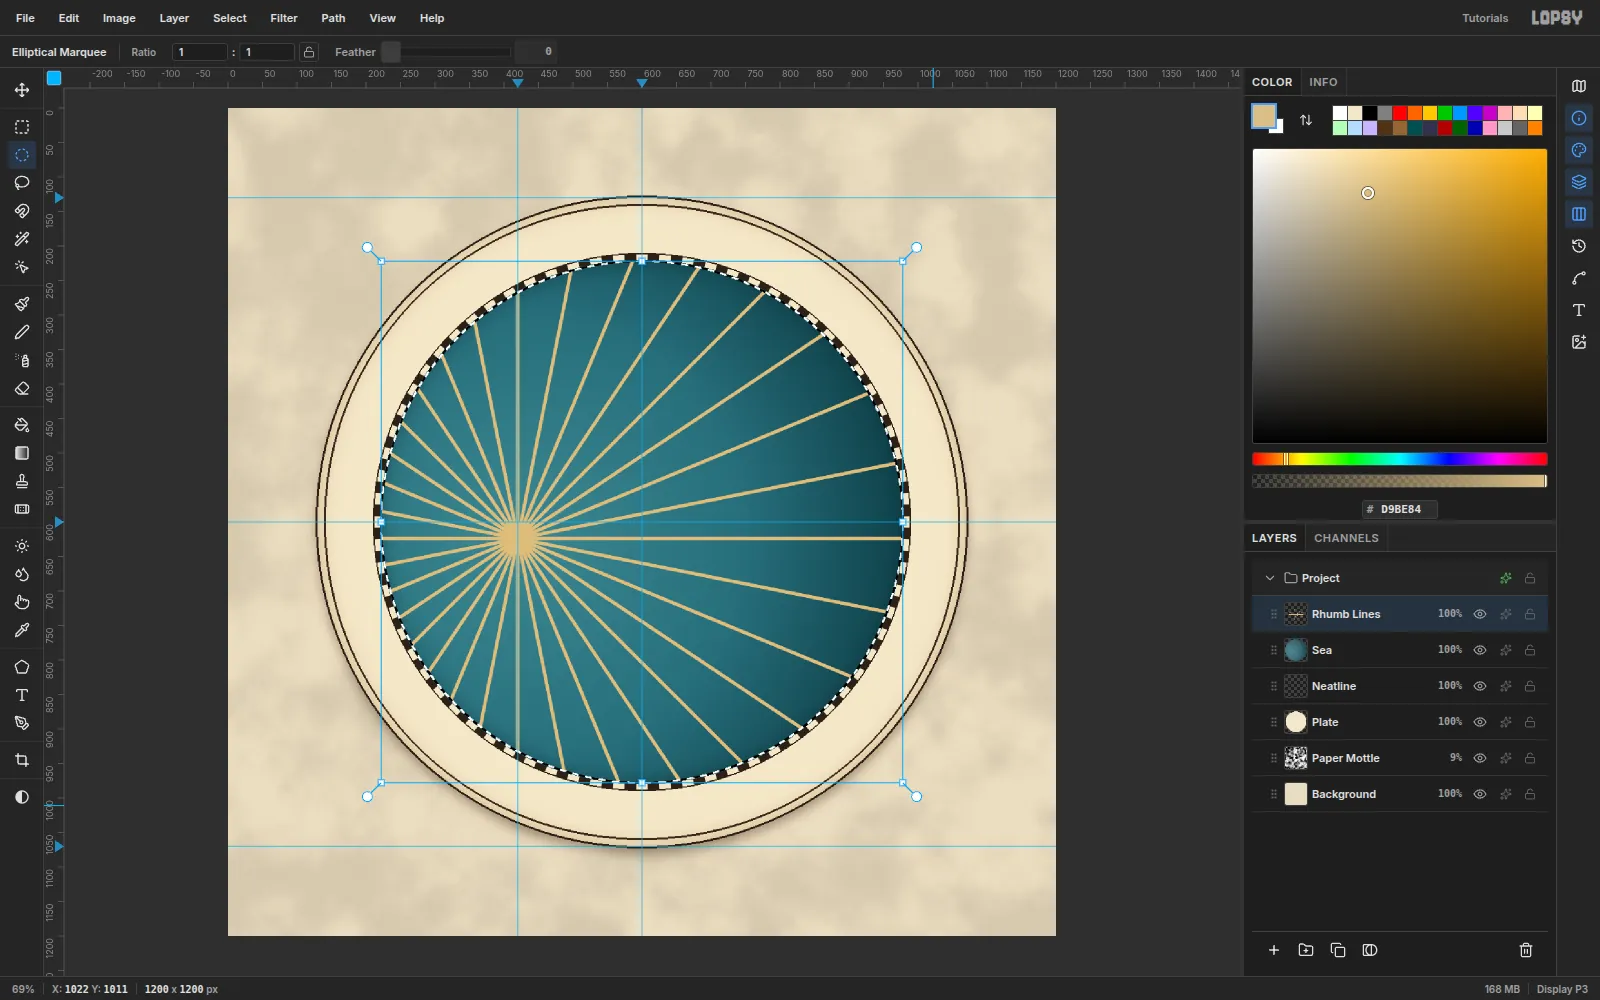1600x1000 pixels.
Task: Toggle the ratio lock in options bar
Action: click(309, 52)
